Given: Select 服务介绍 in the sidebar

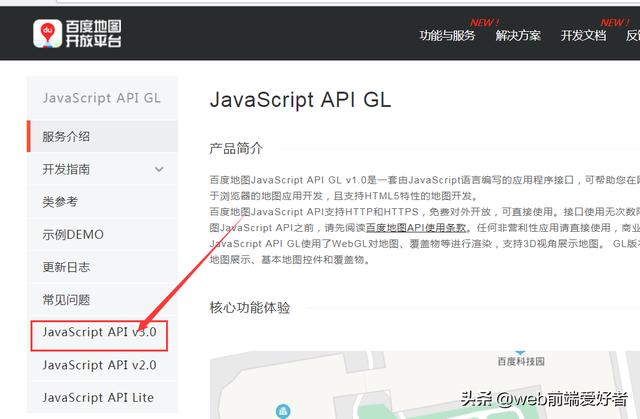Looking at the screenshot, I should point(102,136).
